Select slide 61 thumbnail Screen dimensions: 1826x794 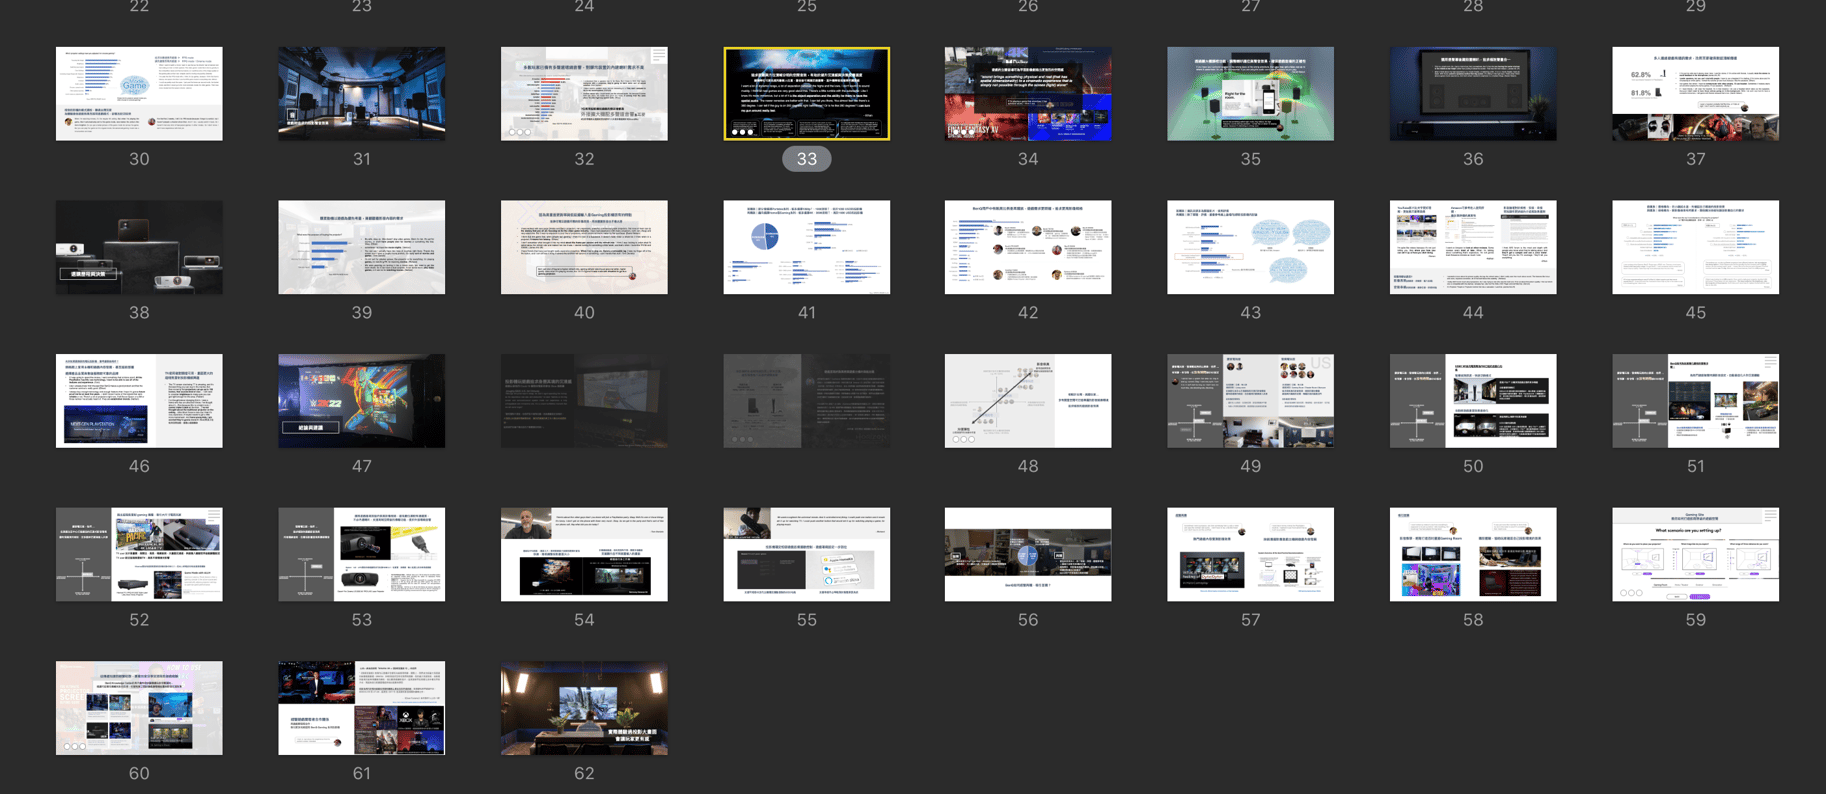(x=362, y=708)
